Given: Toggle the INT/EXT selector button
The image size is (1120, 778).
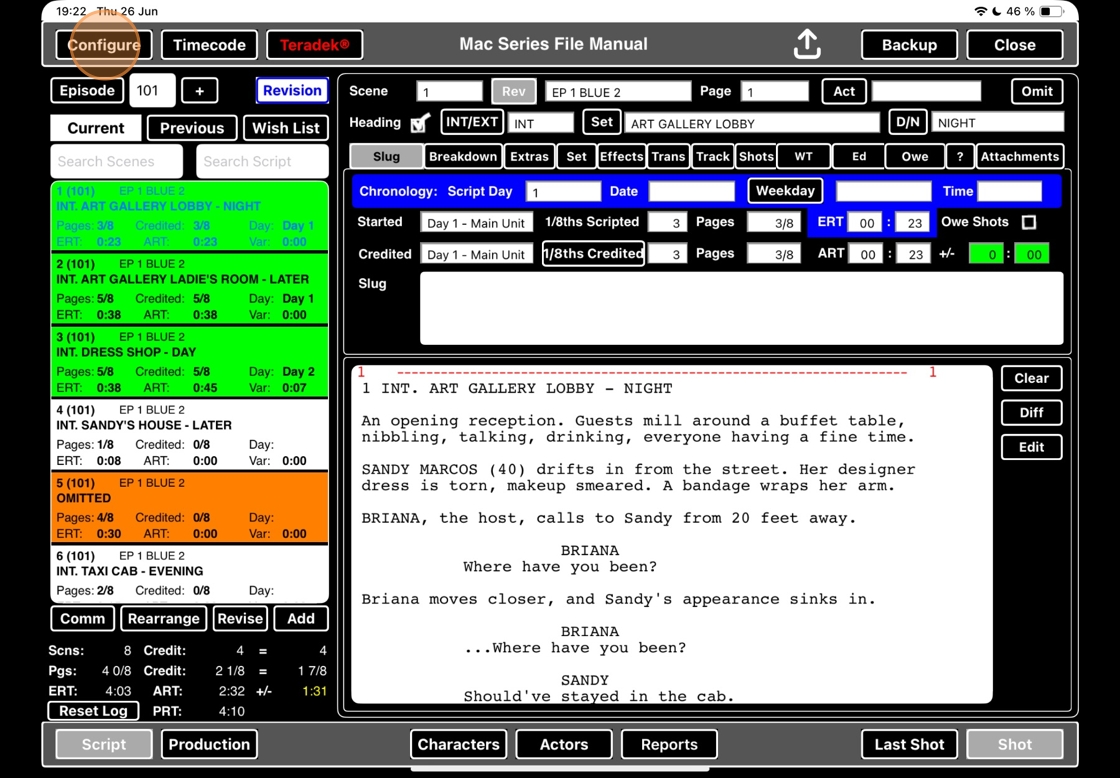Looking at the screenshot, I should (471, 122).
